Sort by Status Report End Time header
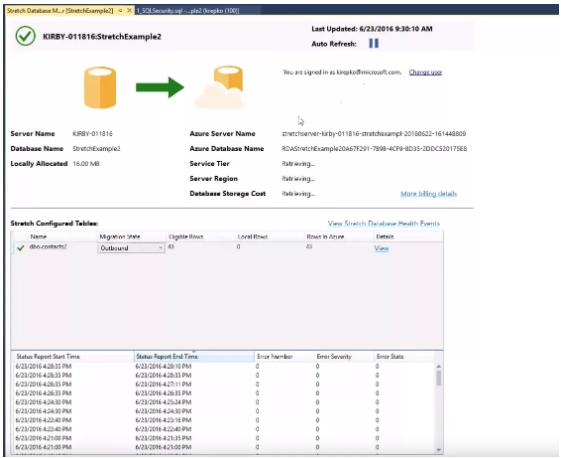The image size is (561, 458). point(194,356)
